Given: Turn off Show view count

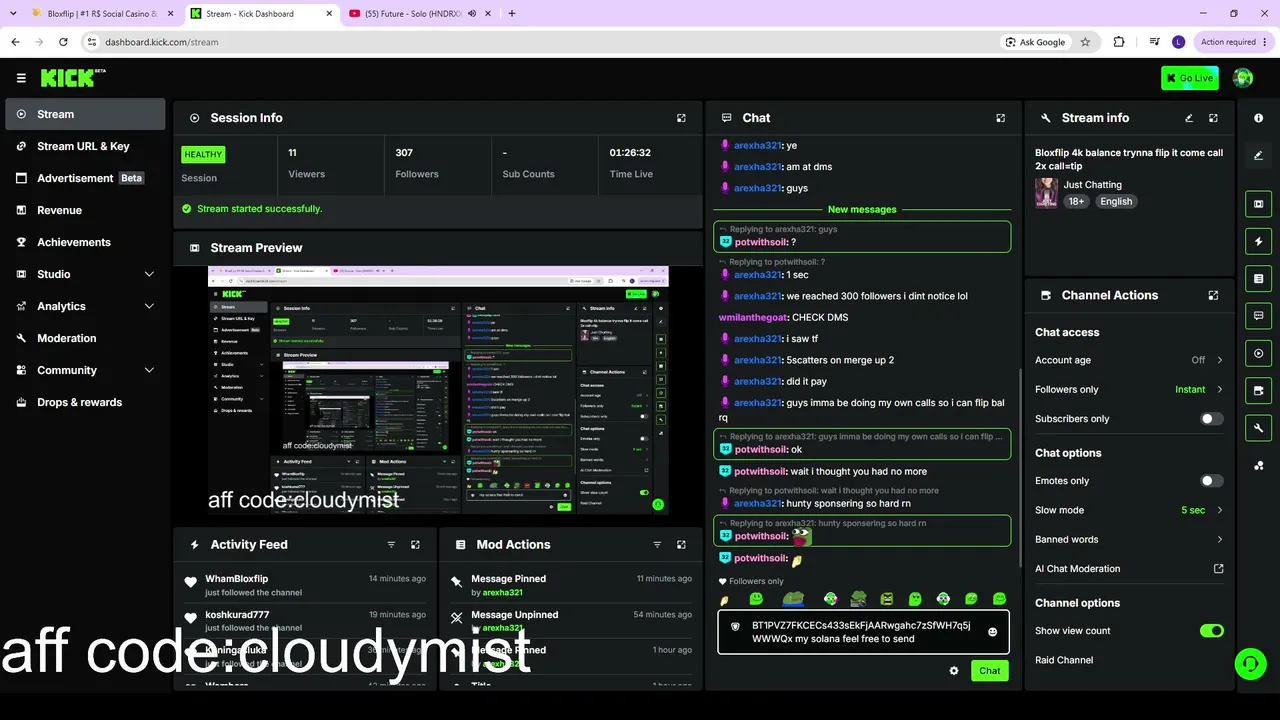Looking at the screenshot, I should [x=1211, y=631].
